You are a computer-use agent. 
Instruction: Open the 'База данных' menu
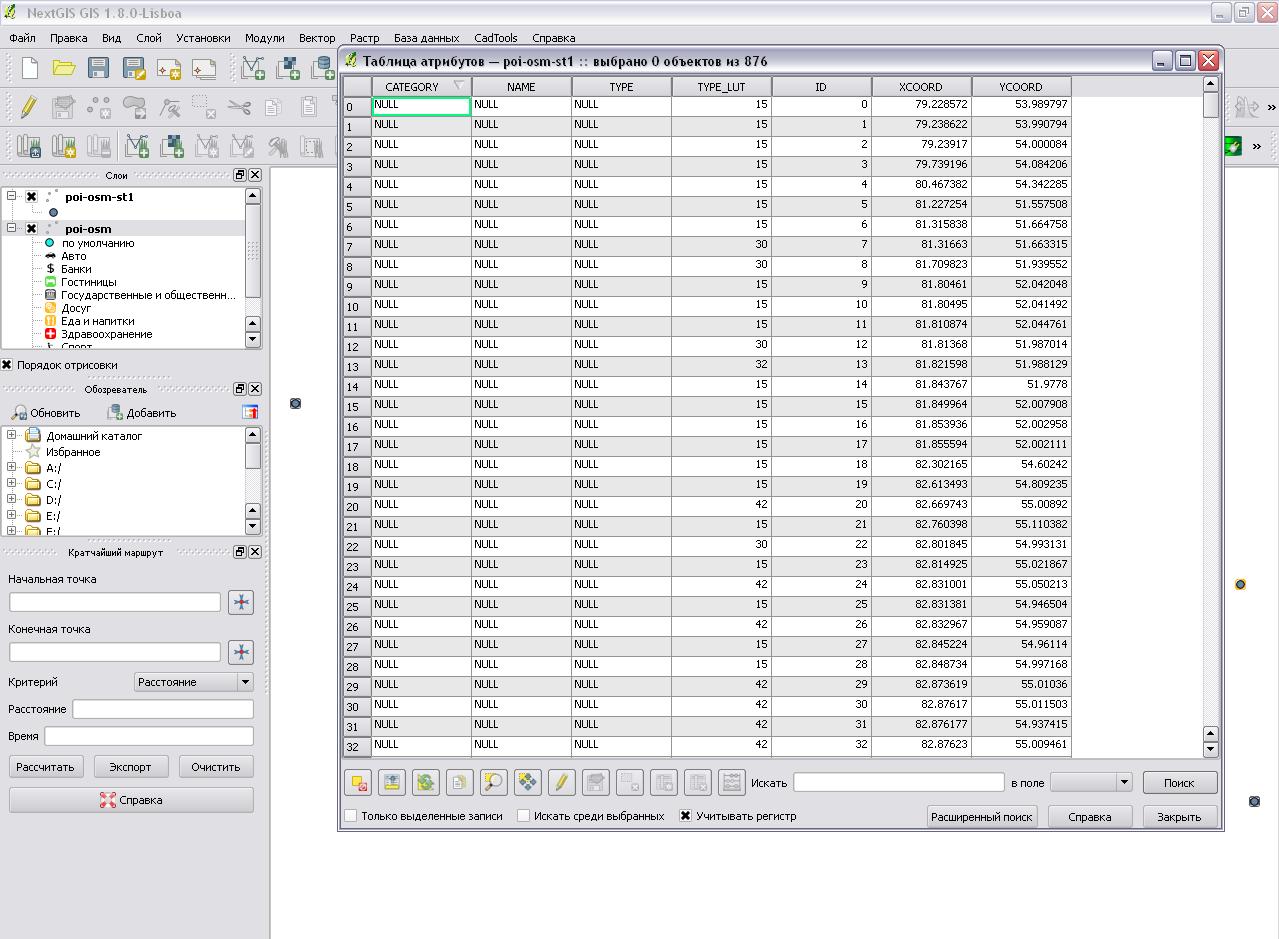click(426, 38)
